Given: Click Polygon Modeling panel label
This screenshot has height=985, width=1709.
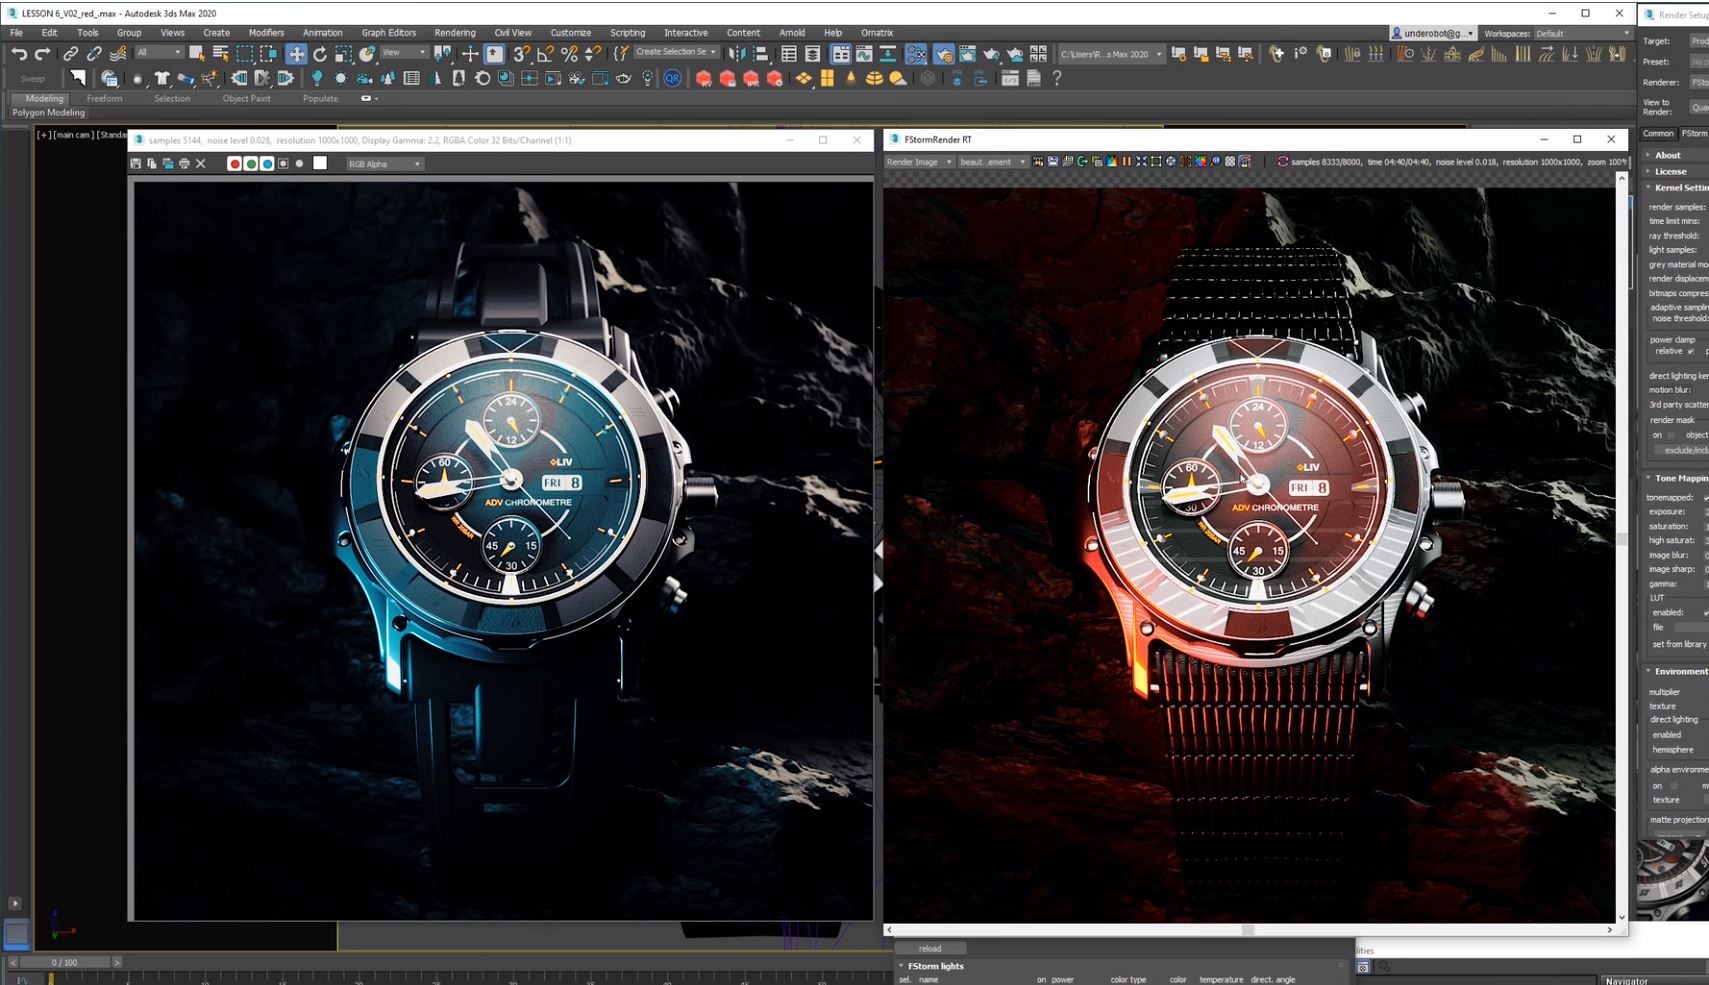Looking at the screenshot, I should (48, 113).
